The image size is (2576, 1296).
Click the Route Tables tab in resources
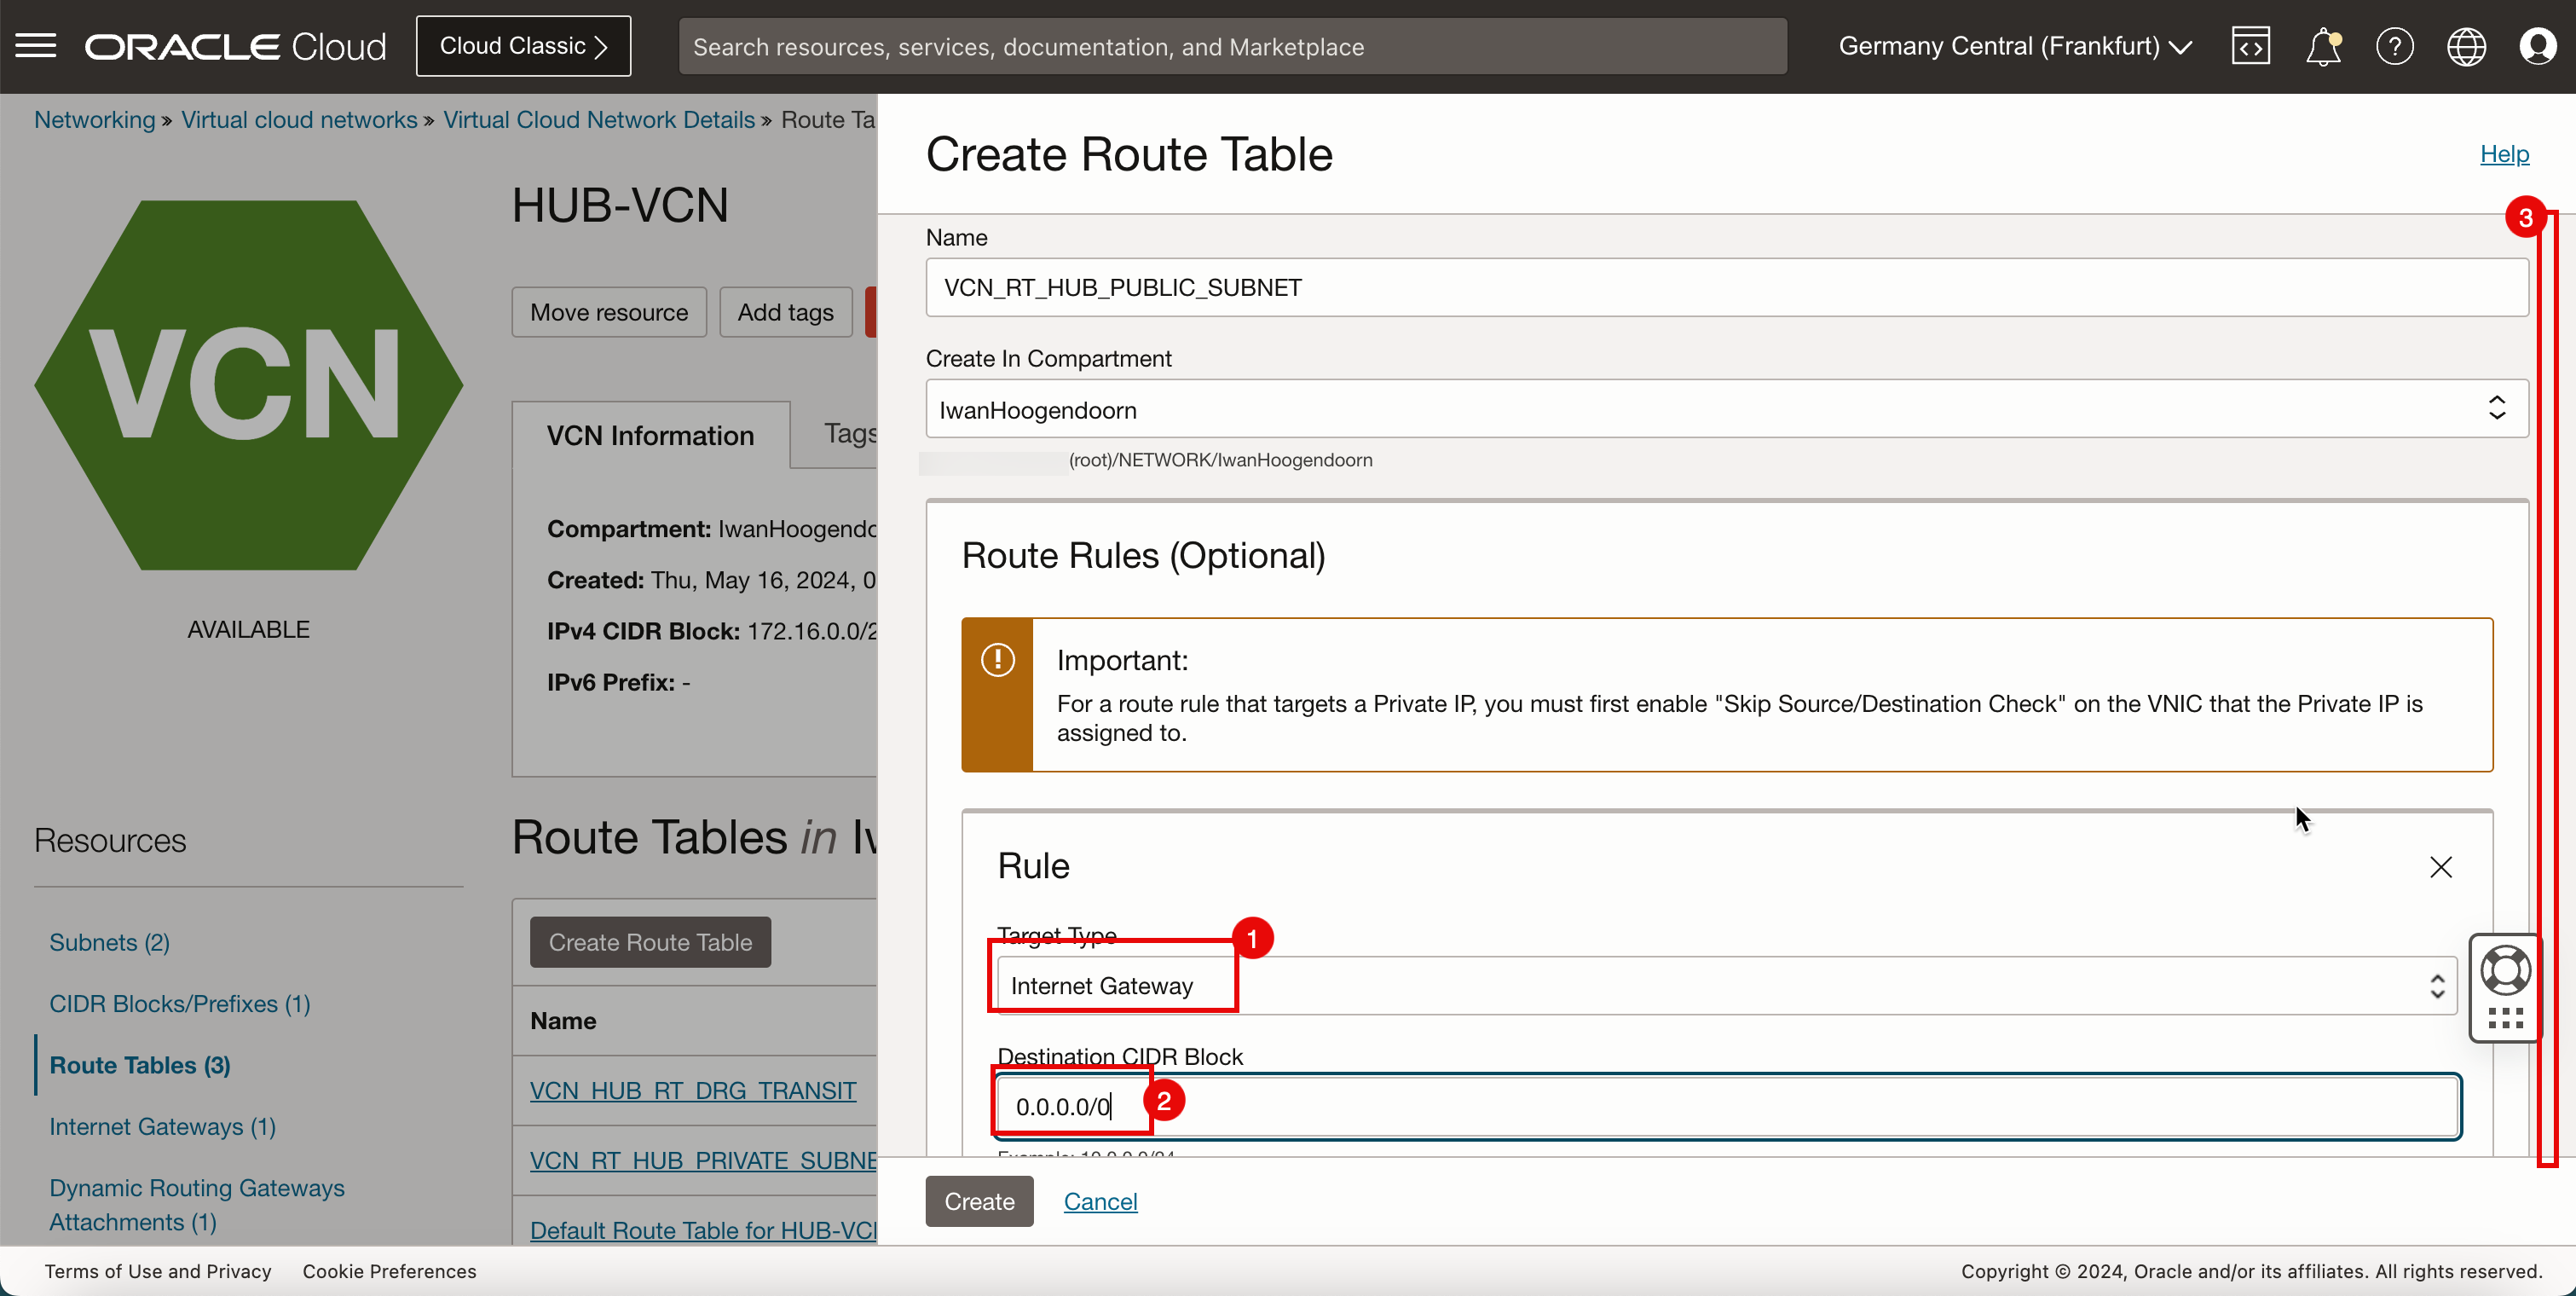point(141,1065)
